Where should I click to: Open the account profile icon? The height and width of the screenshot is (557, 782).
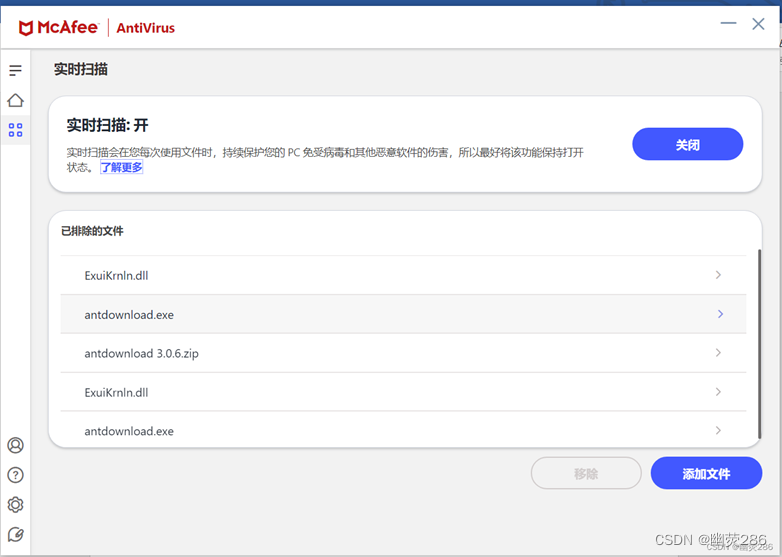pos(15,445)
